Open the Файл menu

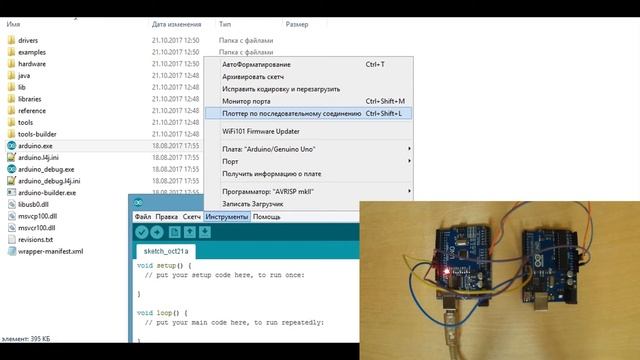tap(143, 217)
